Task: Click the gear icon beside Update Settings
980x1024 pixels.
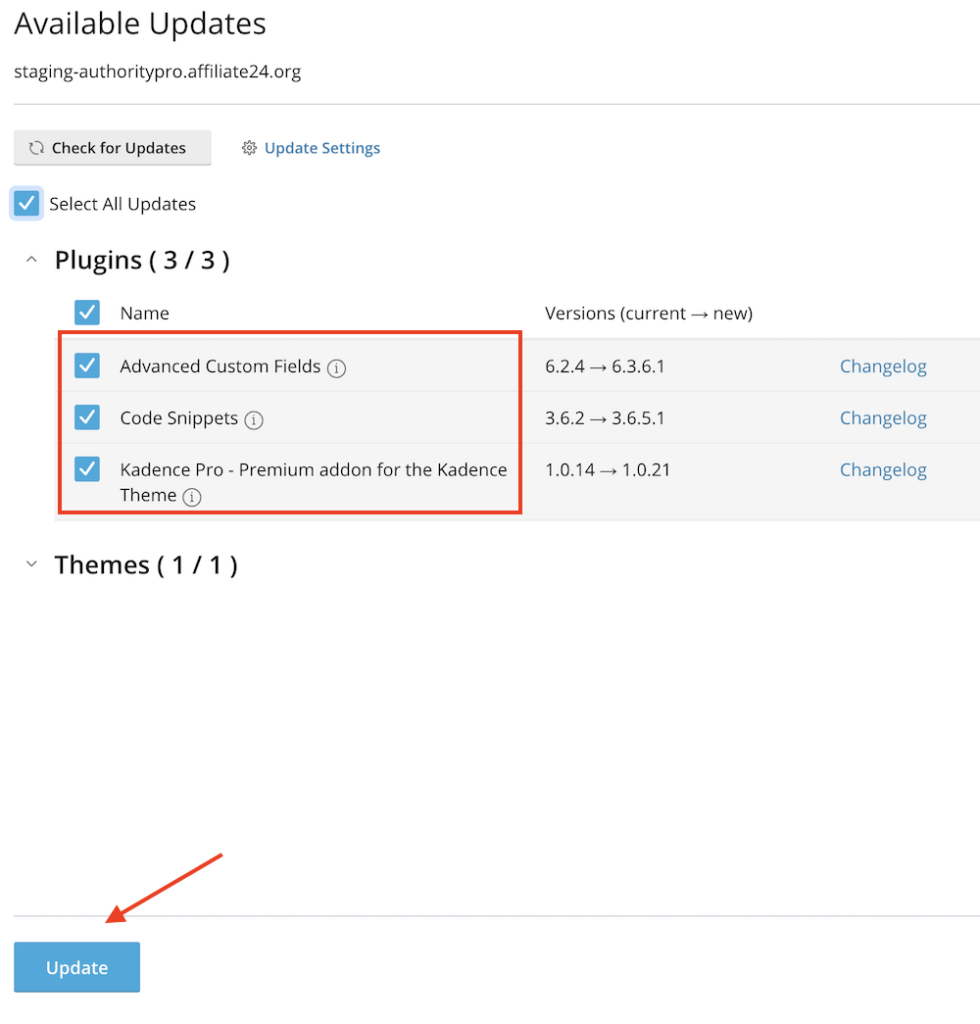Action: pyautogui.click(x=249, y=148)
